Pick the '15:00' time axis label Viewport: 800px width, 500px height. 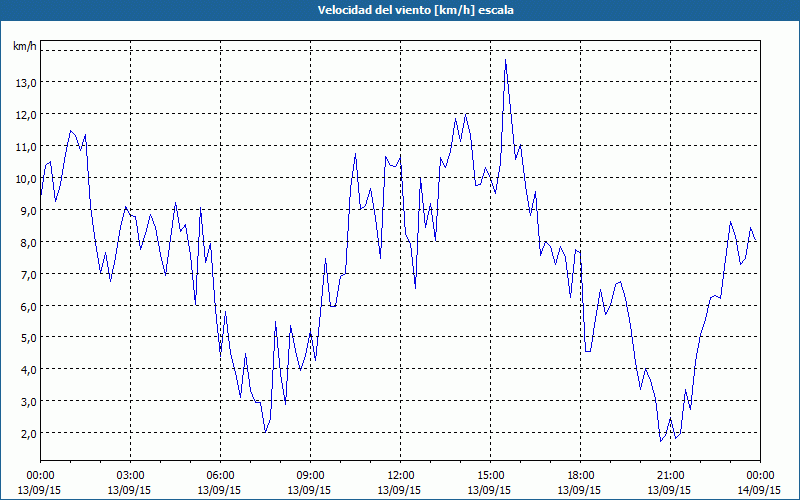[x=490, y=476]
